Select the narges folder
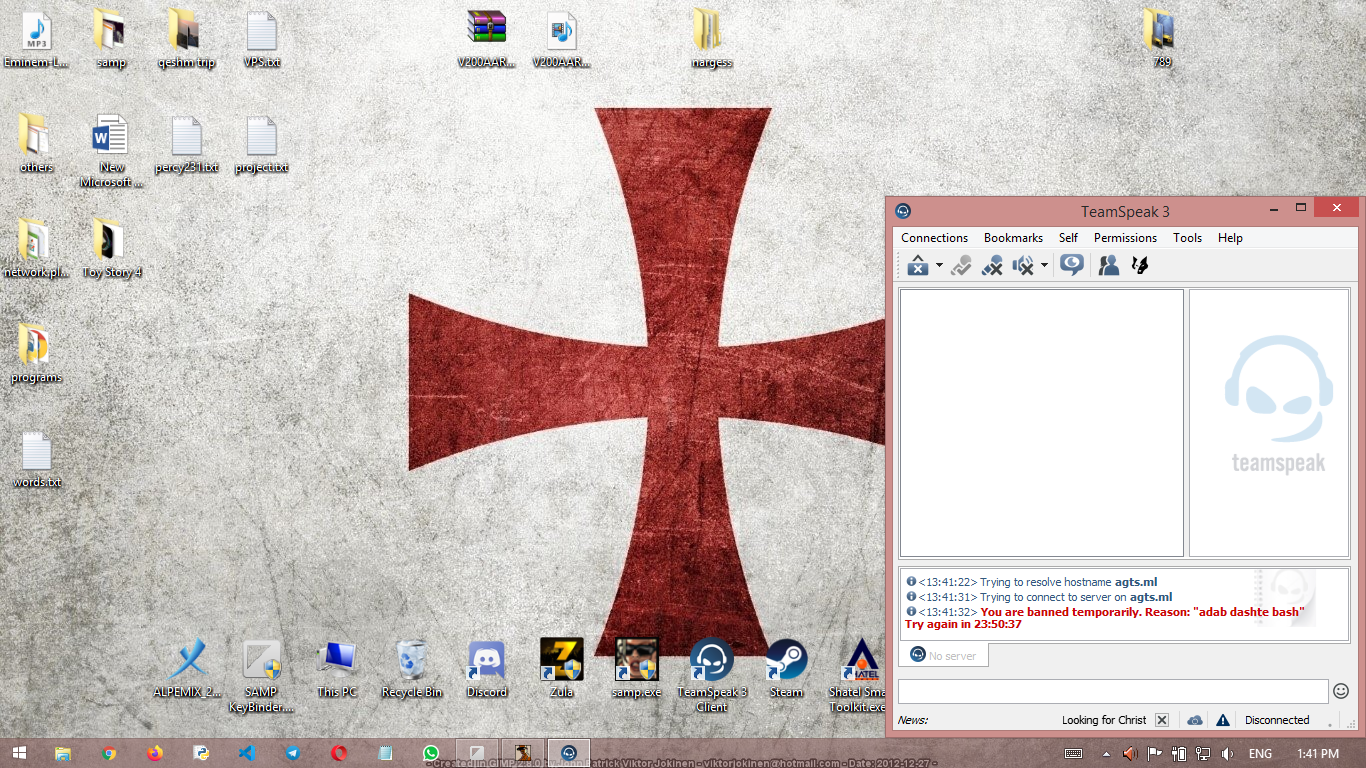1366x768 pixels. [x=711, y=40]
